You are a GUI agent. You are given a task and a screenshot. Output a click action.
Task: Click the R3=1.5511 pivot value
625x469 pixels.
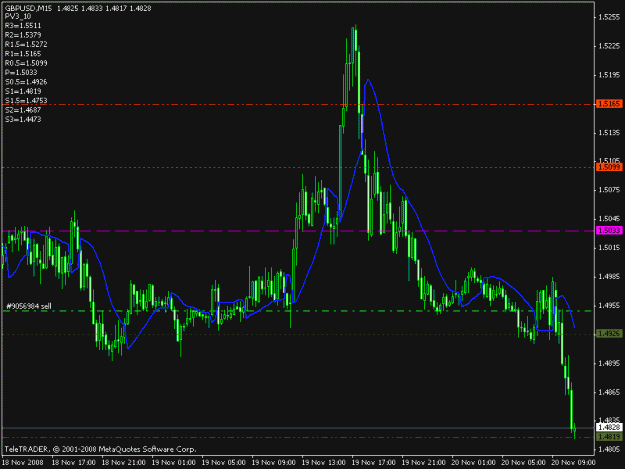[23, 26]
